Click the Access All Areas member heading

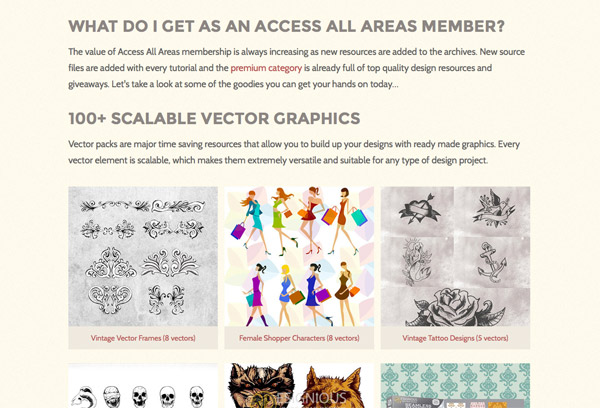(287, 26)
